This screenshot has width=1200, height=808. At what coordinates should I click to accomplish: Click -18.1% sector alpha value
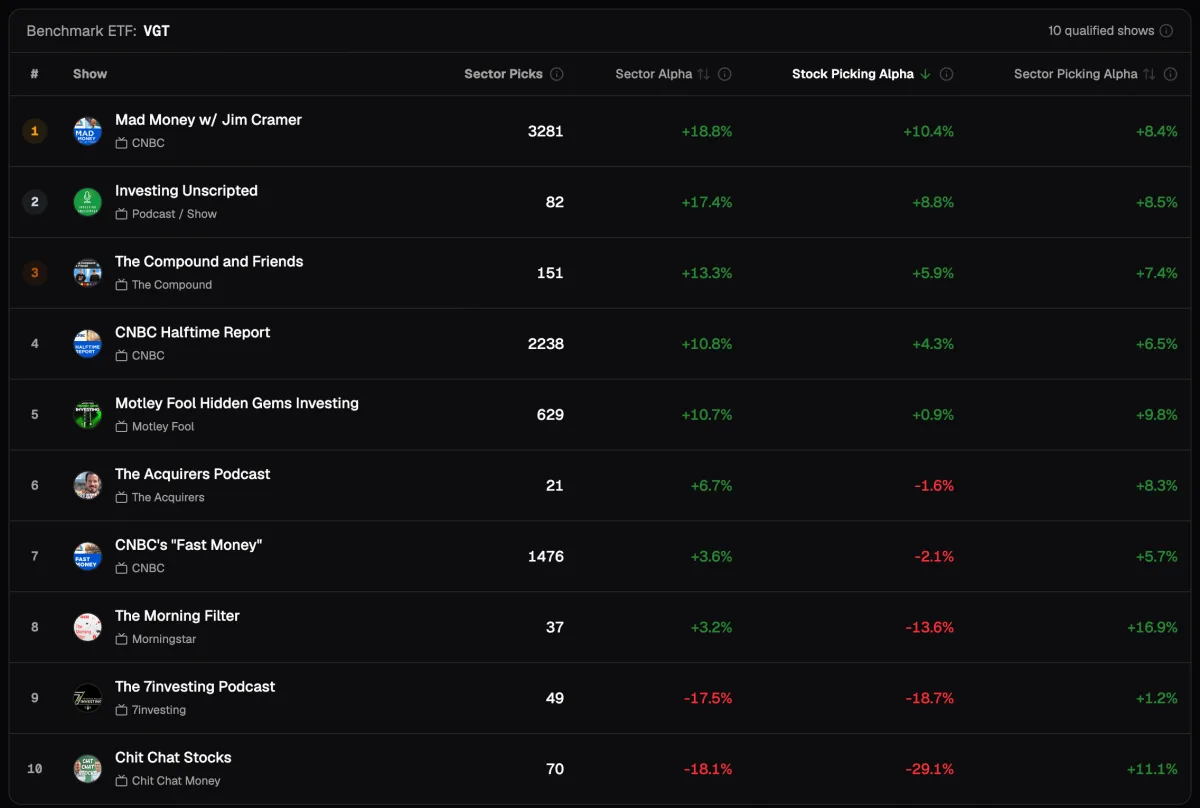708,769
